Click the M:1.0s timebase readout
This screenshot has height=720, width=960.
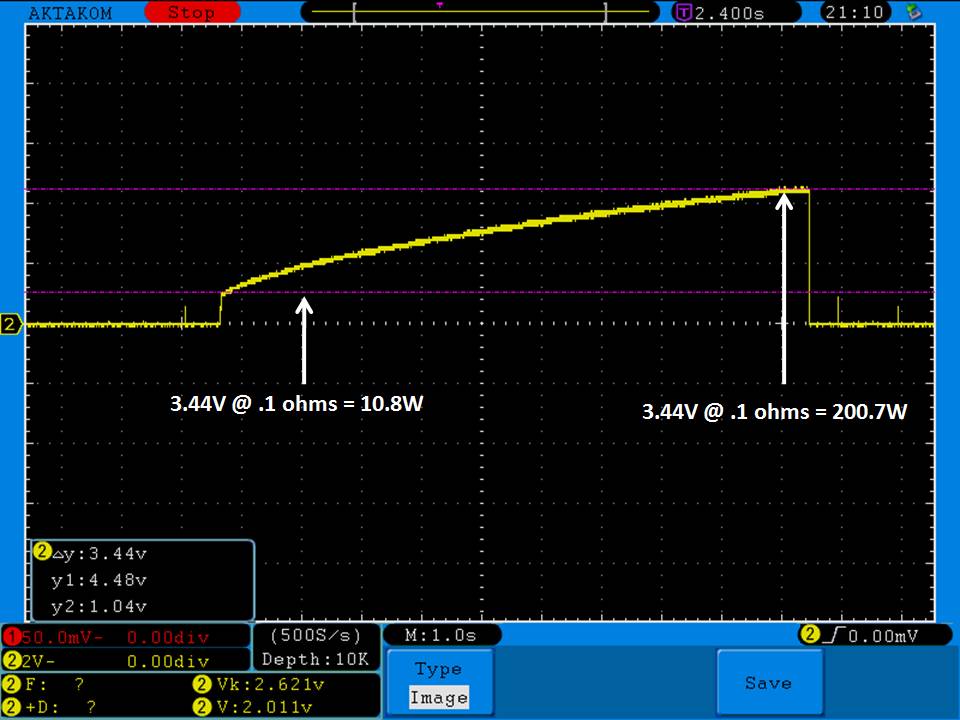coord(440,636)
